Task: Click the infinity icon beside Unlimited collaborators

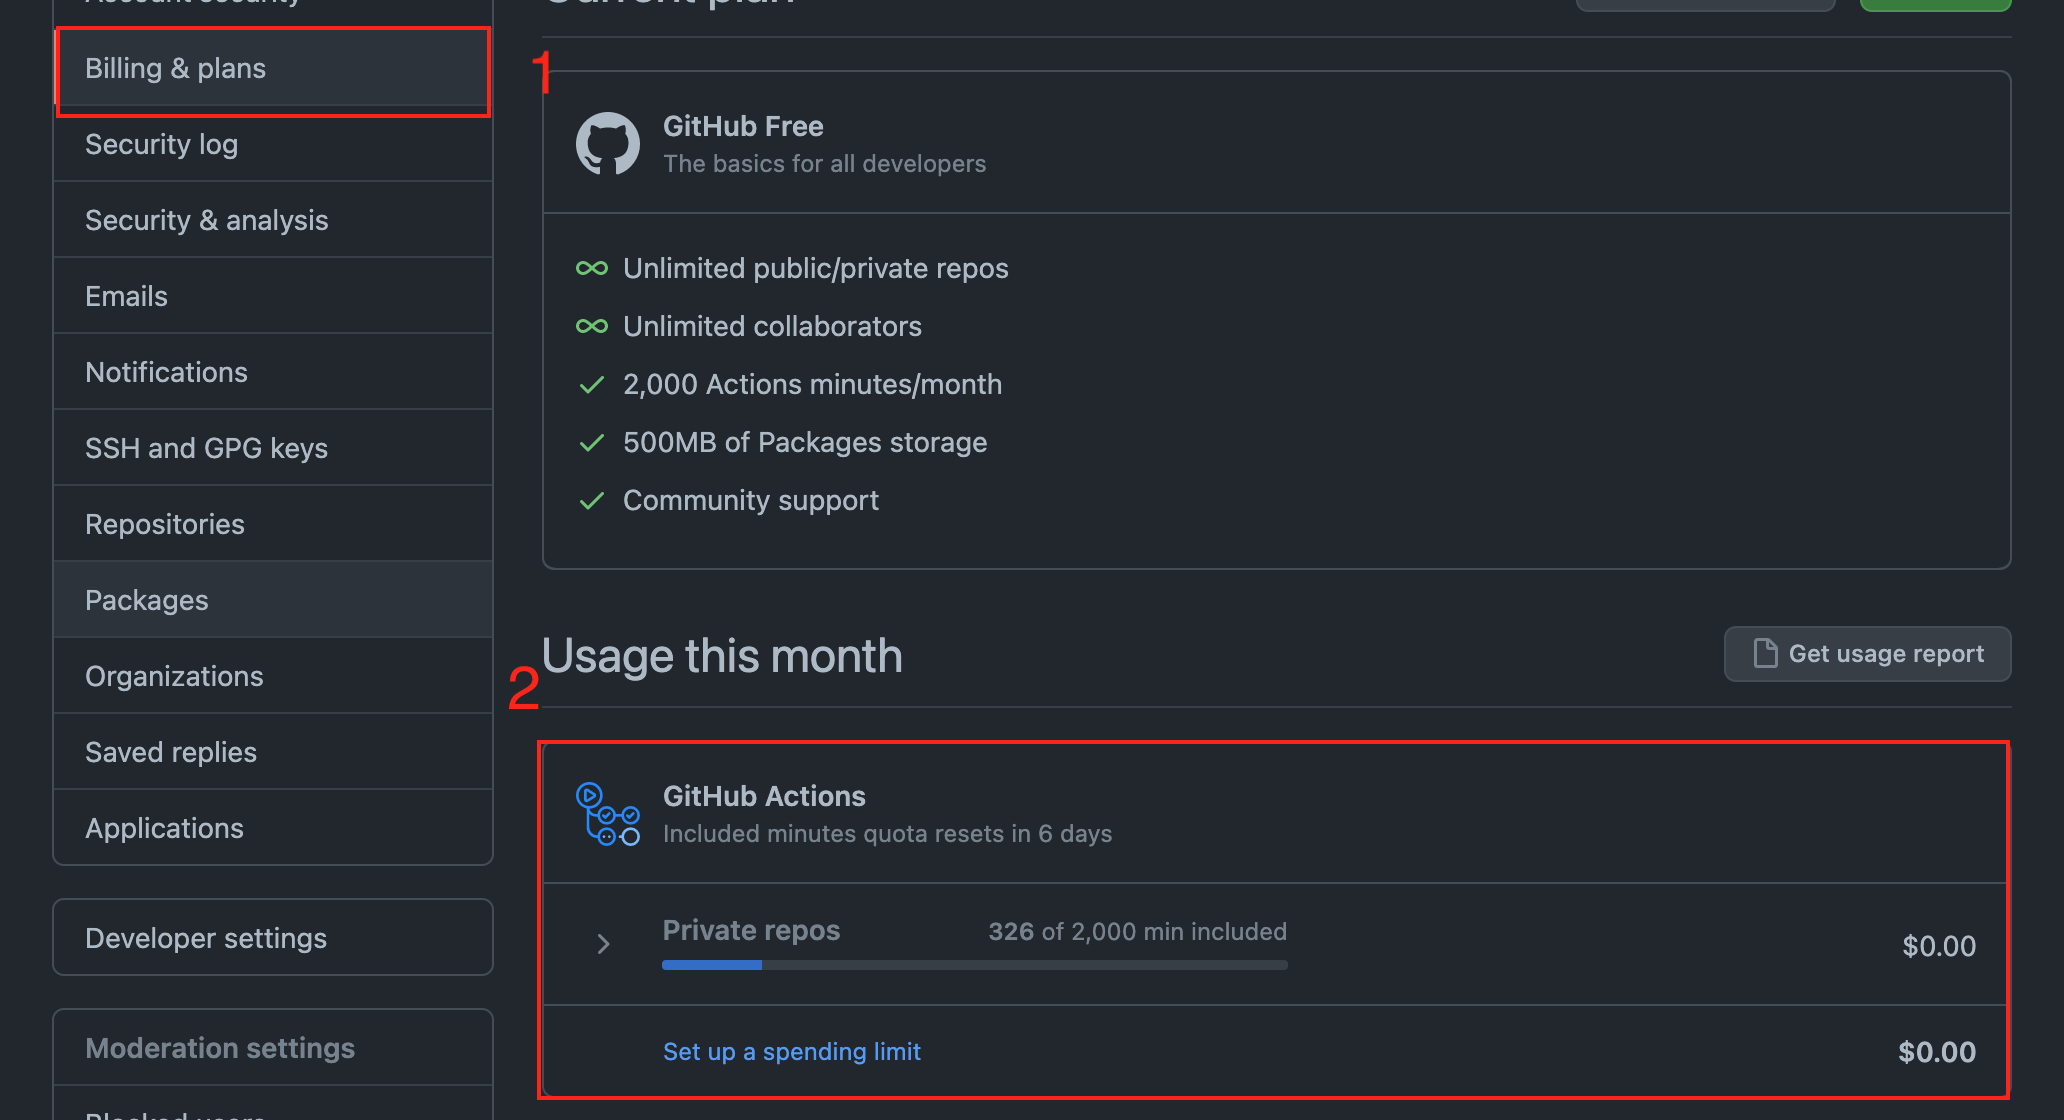Action: pyautogui.click(x=591, y=326)
